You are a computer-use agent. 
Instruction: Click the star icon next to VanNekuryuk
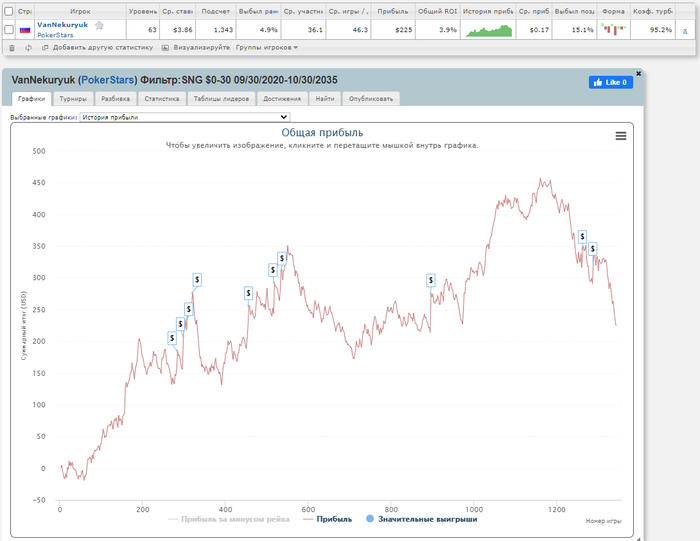(99, 25)
